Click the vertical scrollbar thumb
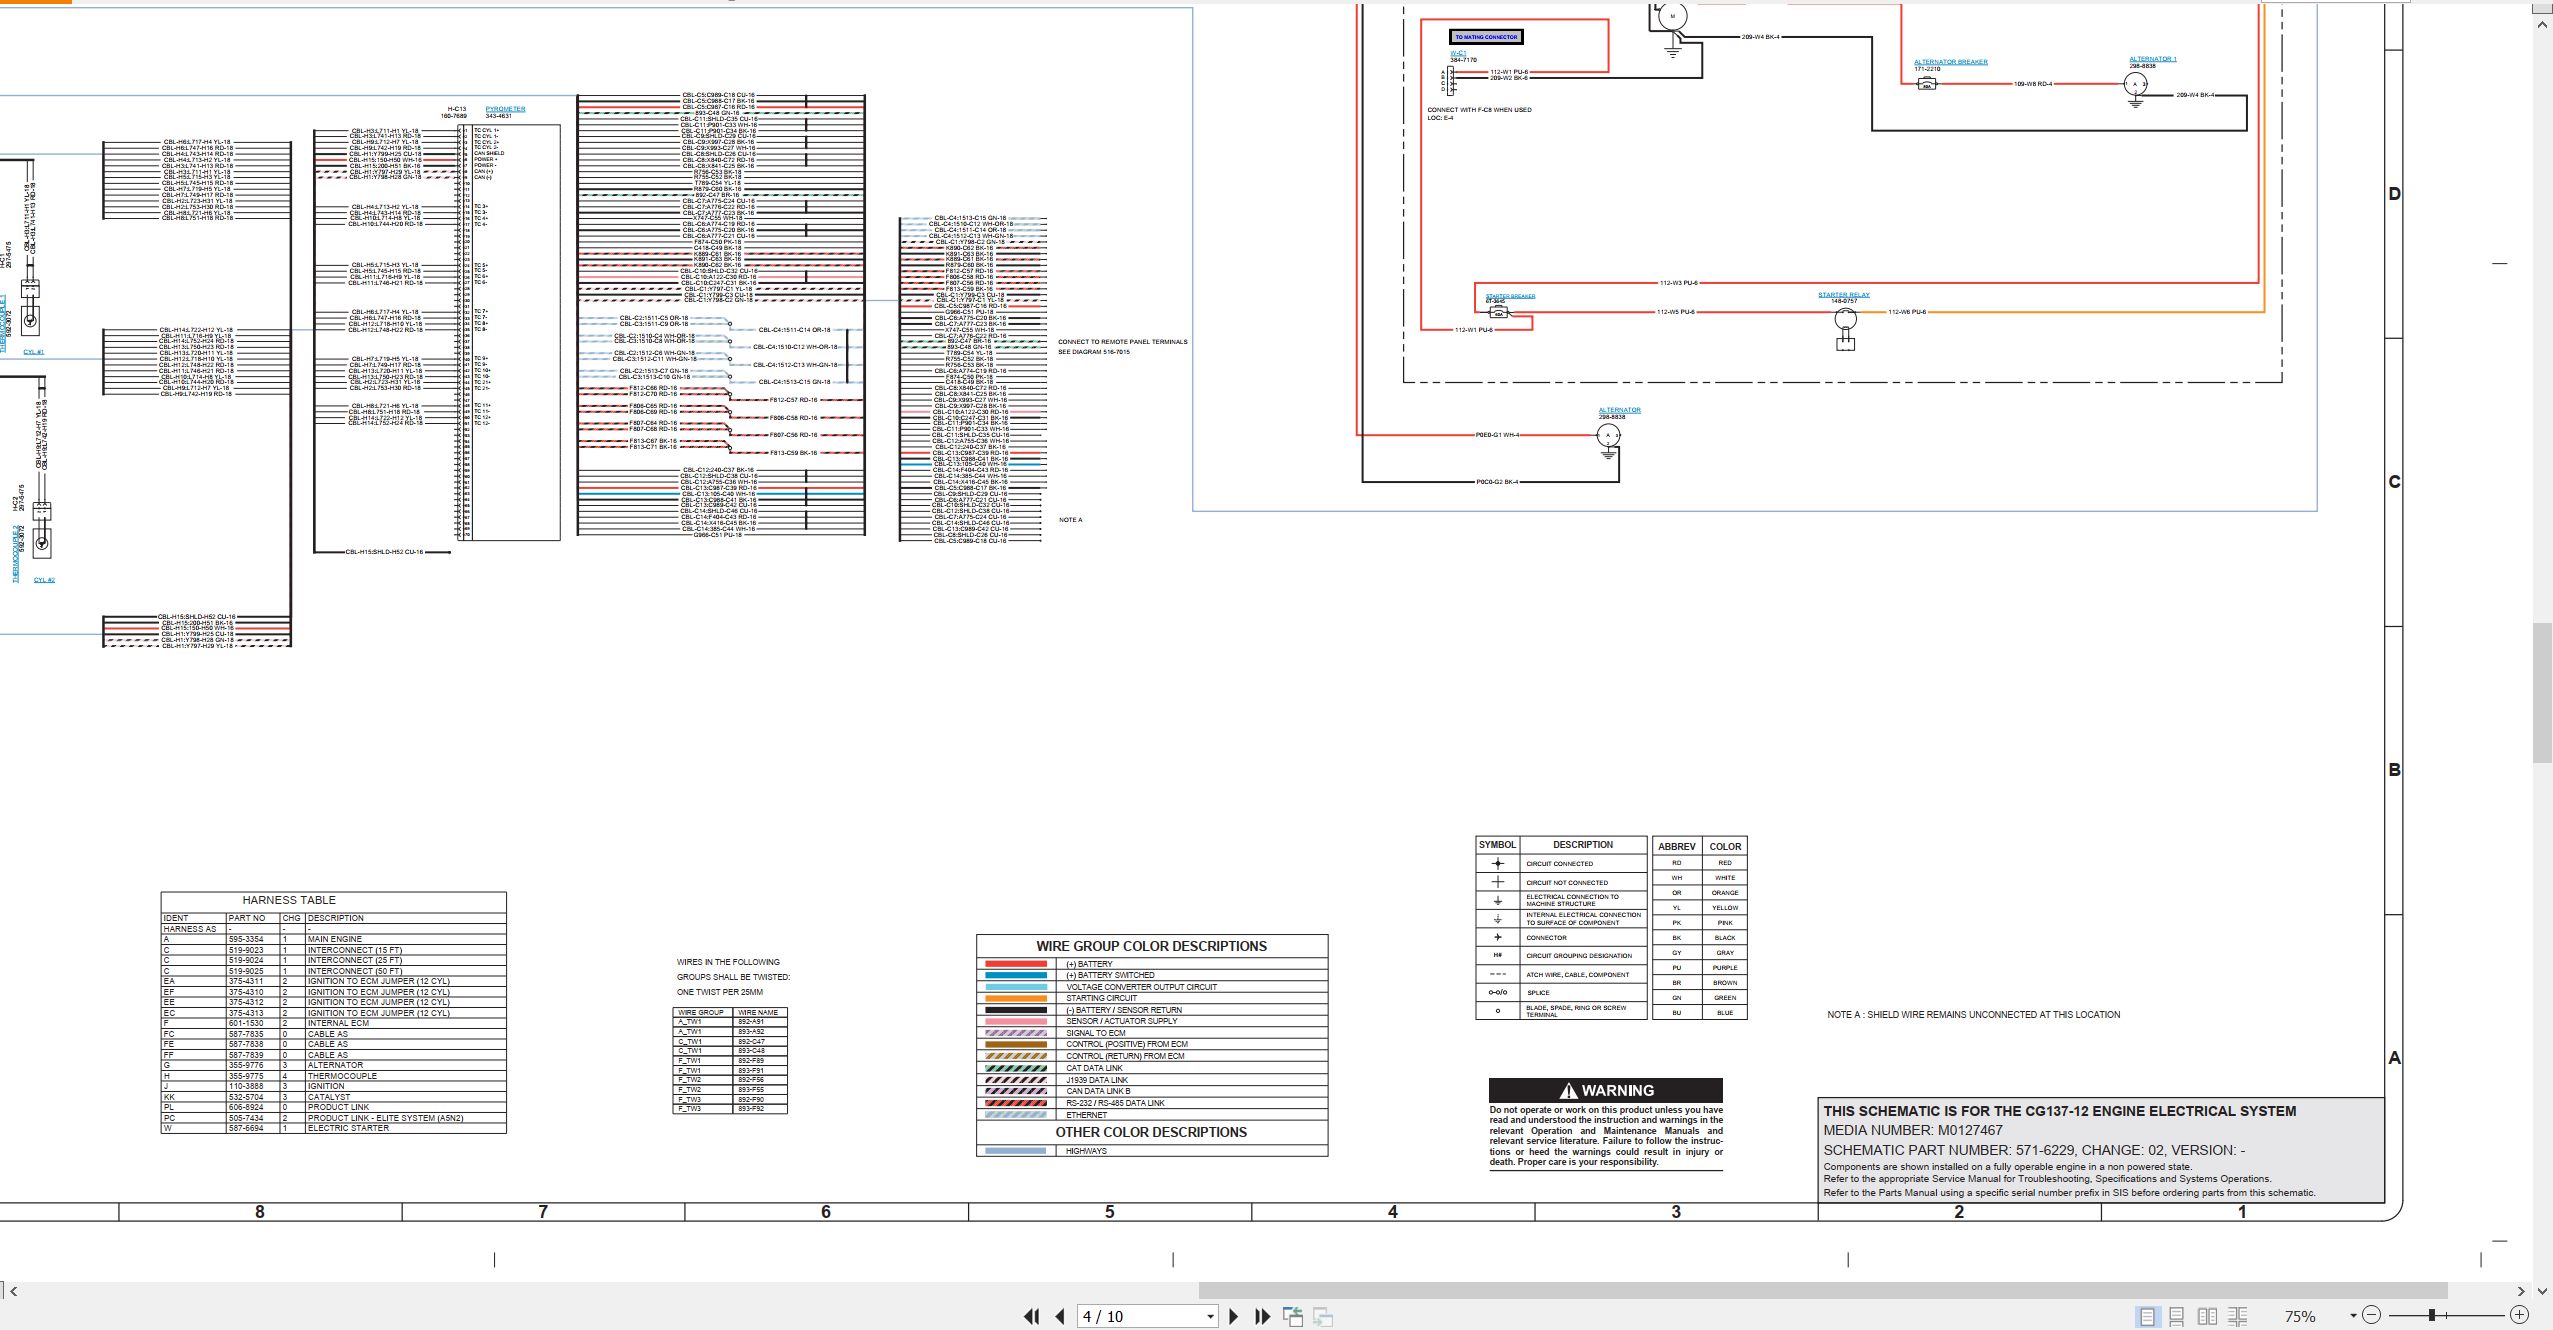 pos(2543,692)
